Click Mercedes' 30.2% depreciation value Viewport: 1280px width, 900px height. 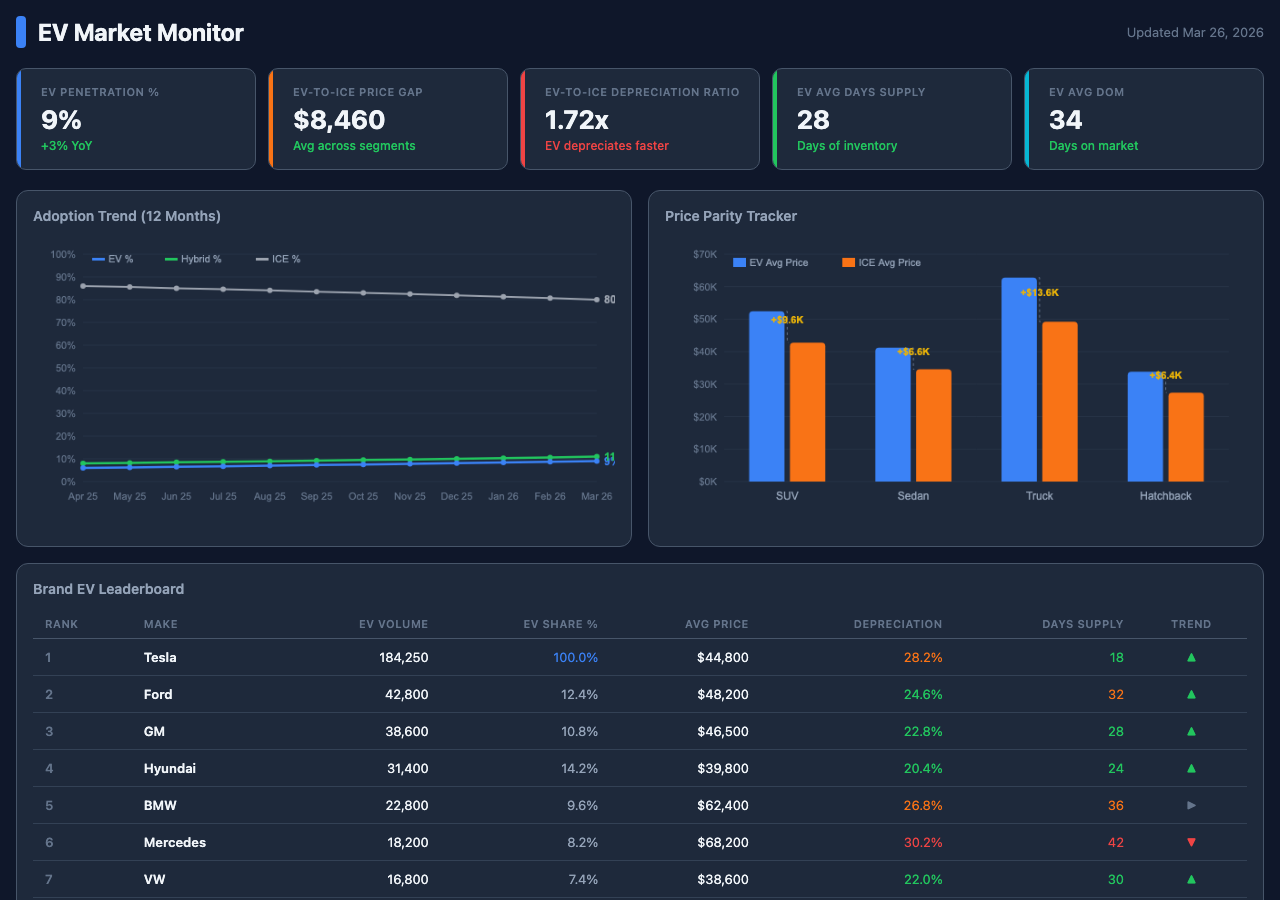coord(923,843)
